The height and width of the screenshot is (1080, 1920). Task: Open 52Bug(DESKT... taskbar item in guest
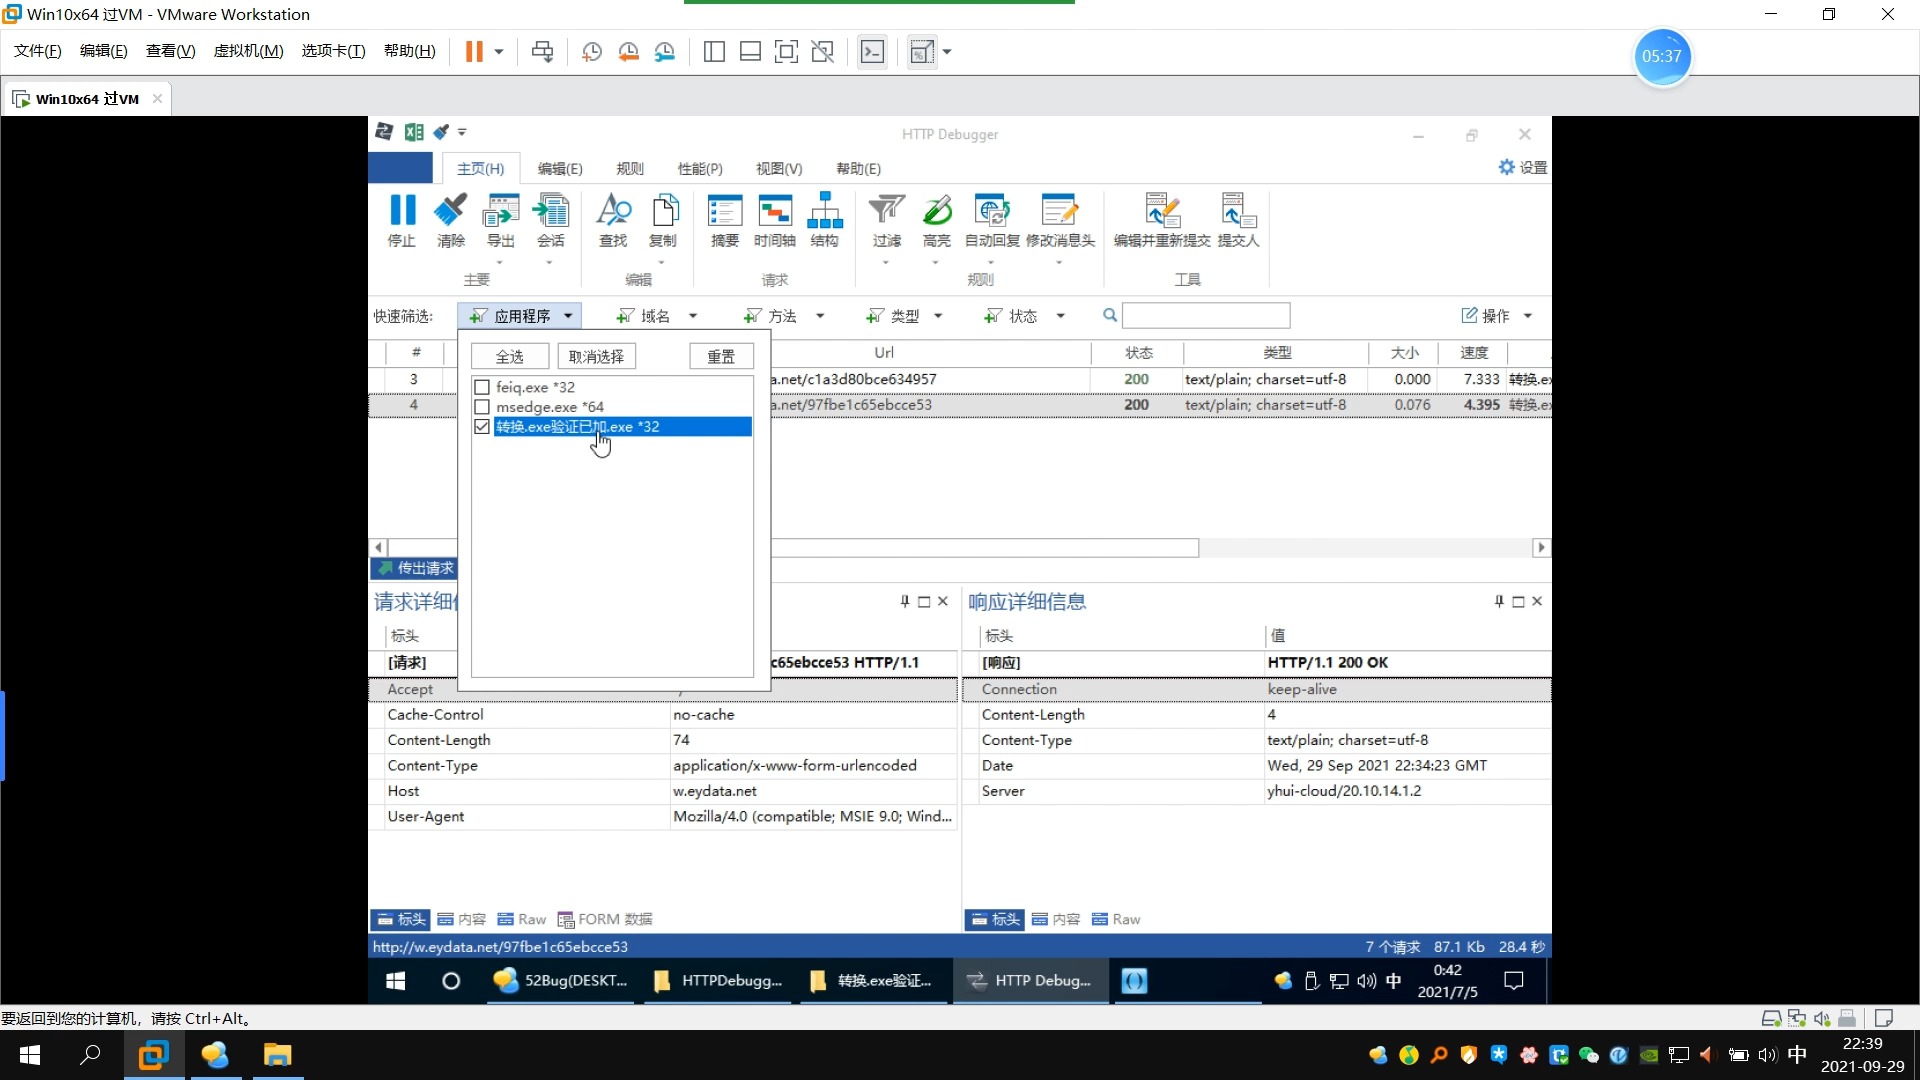[x=563, y=981]
